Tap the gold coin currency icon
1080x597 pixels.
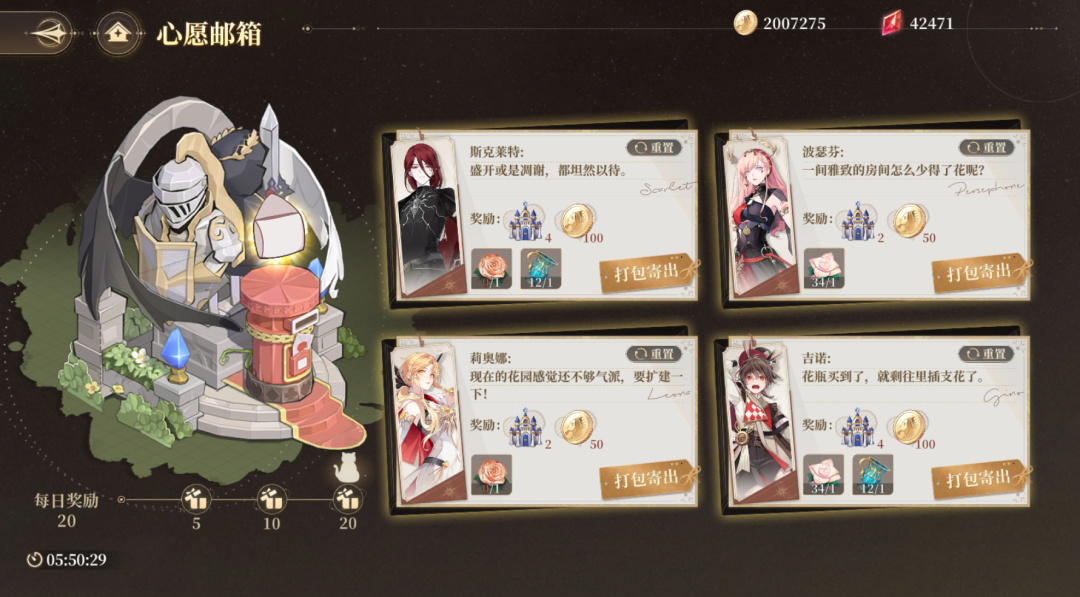pos(745,23)
